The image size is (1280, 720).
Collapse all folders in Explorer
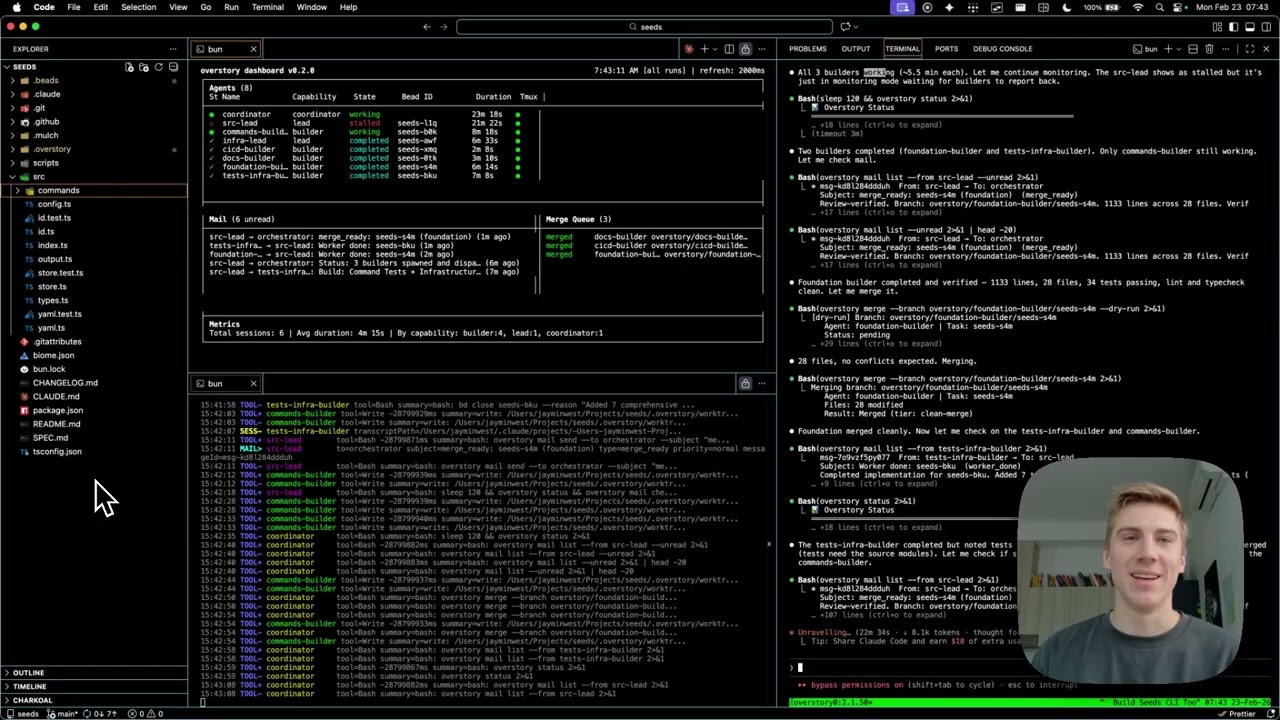click(x=173, y=67)
